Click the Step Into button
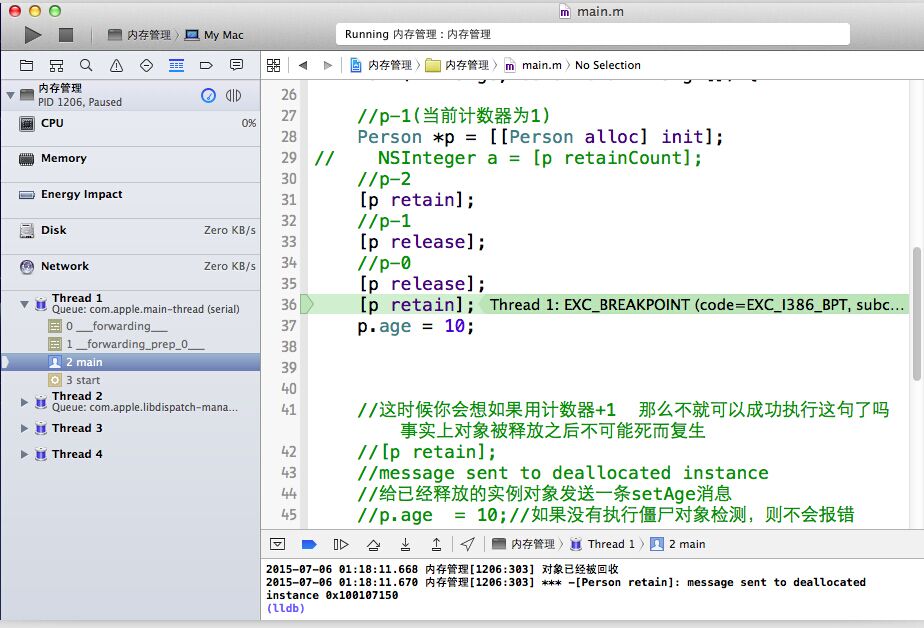This screenshot has width=924, height=628. [405, 544]
